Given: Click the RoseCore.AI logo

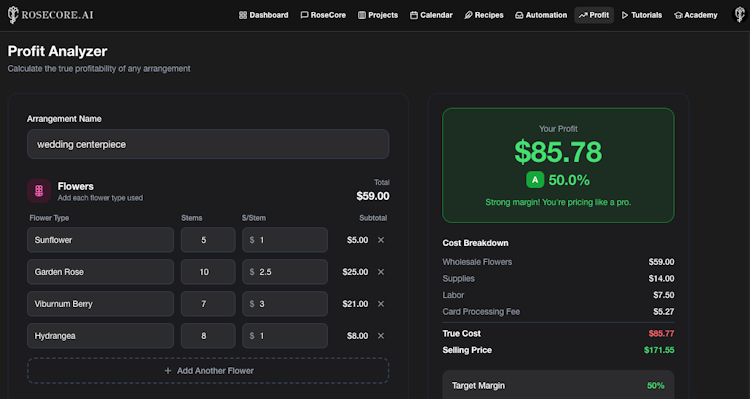Looking at the screenshot, I should [x=50, y=15].
